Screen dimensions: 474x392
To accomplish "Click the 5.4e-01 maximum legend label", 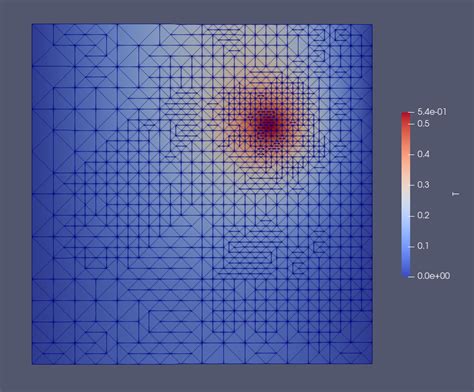I will [432, 112].
